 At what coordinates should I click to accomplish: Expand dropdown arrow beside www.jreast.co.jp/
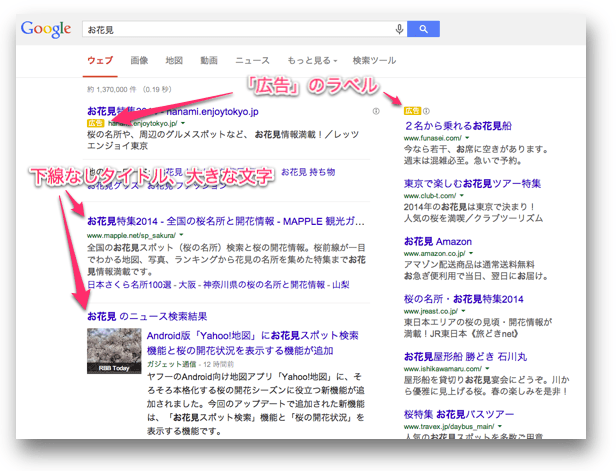pos(464,311)
